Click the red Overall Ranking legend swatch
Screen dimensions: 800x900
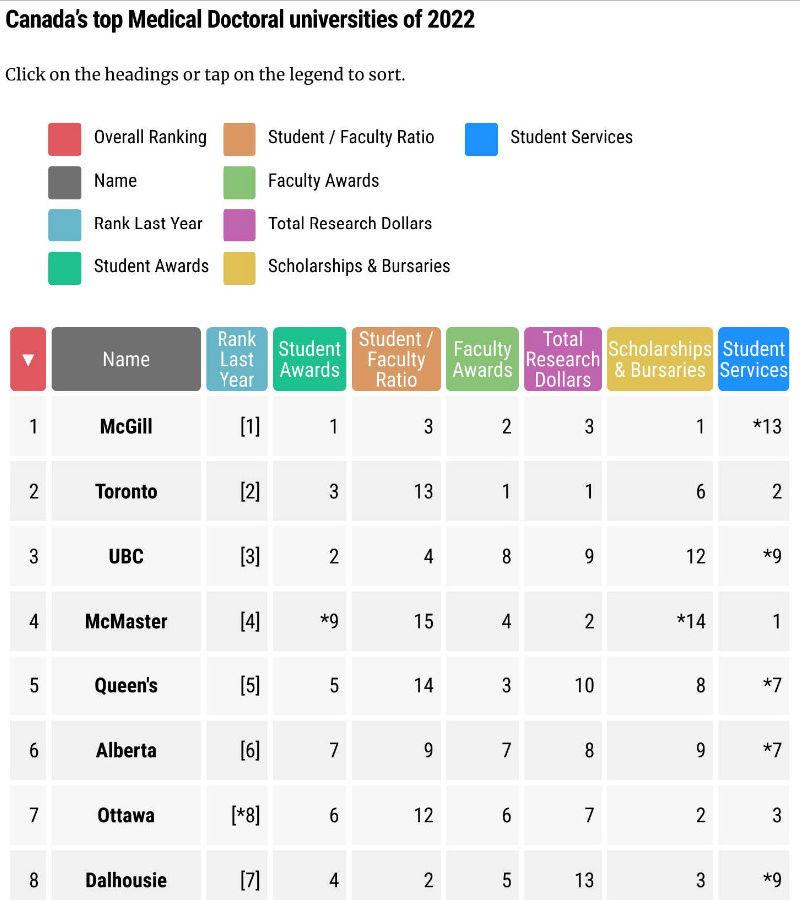coord(64,139)
